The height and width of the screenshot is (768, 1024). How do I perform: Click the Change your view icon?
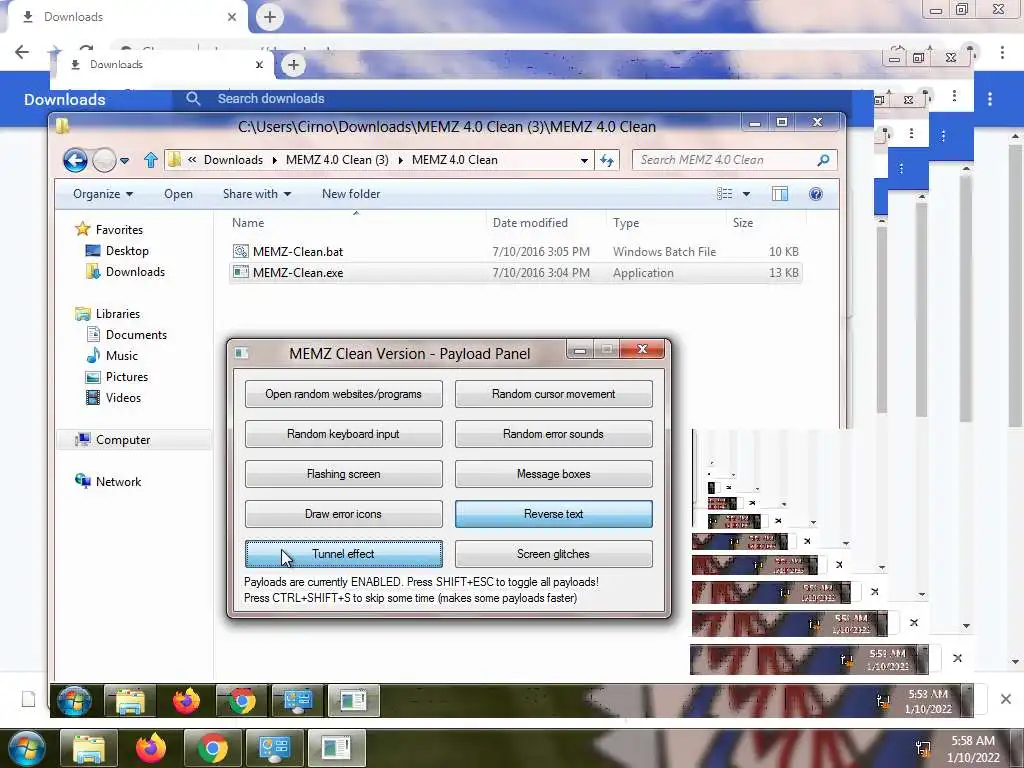coord(724,194)
